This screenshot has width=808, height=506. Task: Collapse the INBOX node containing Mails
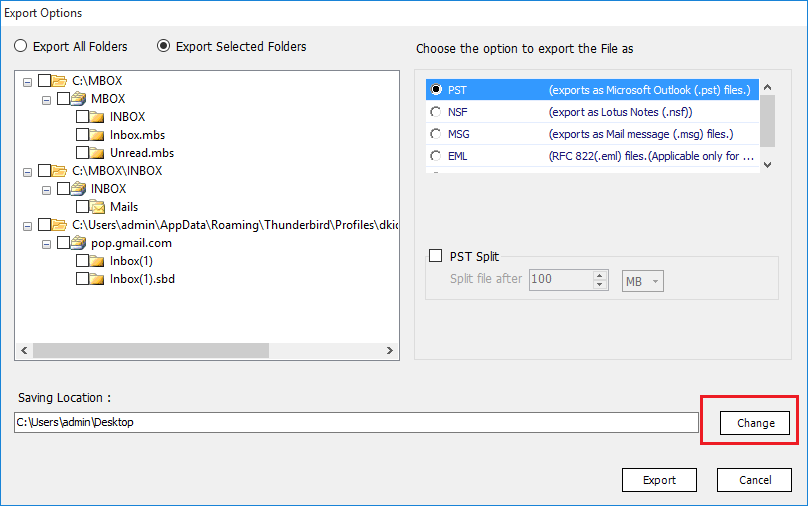pos(46,190)
